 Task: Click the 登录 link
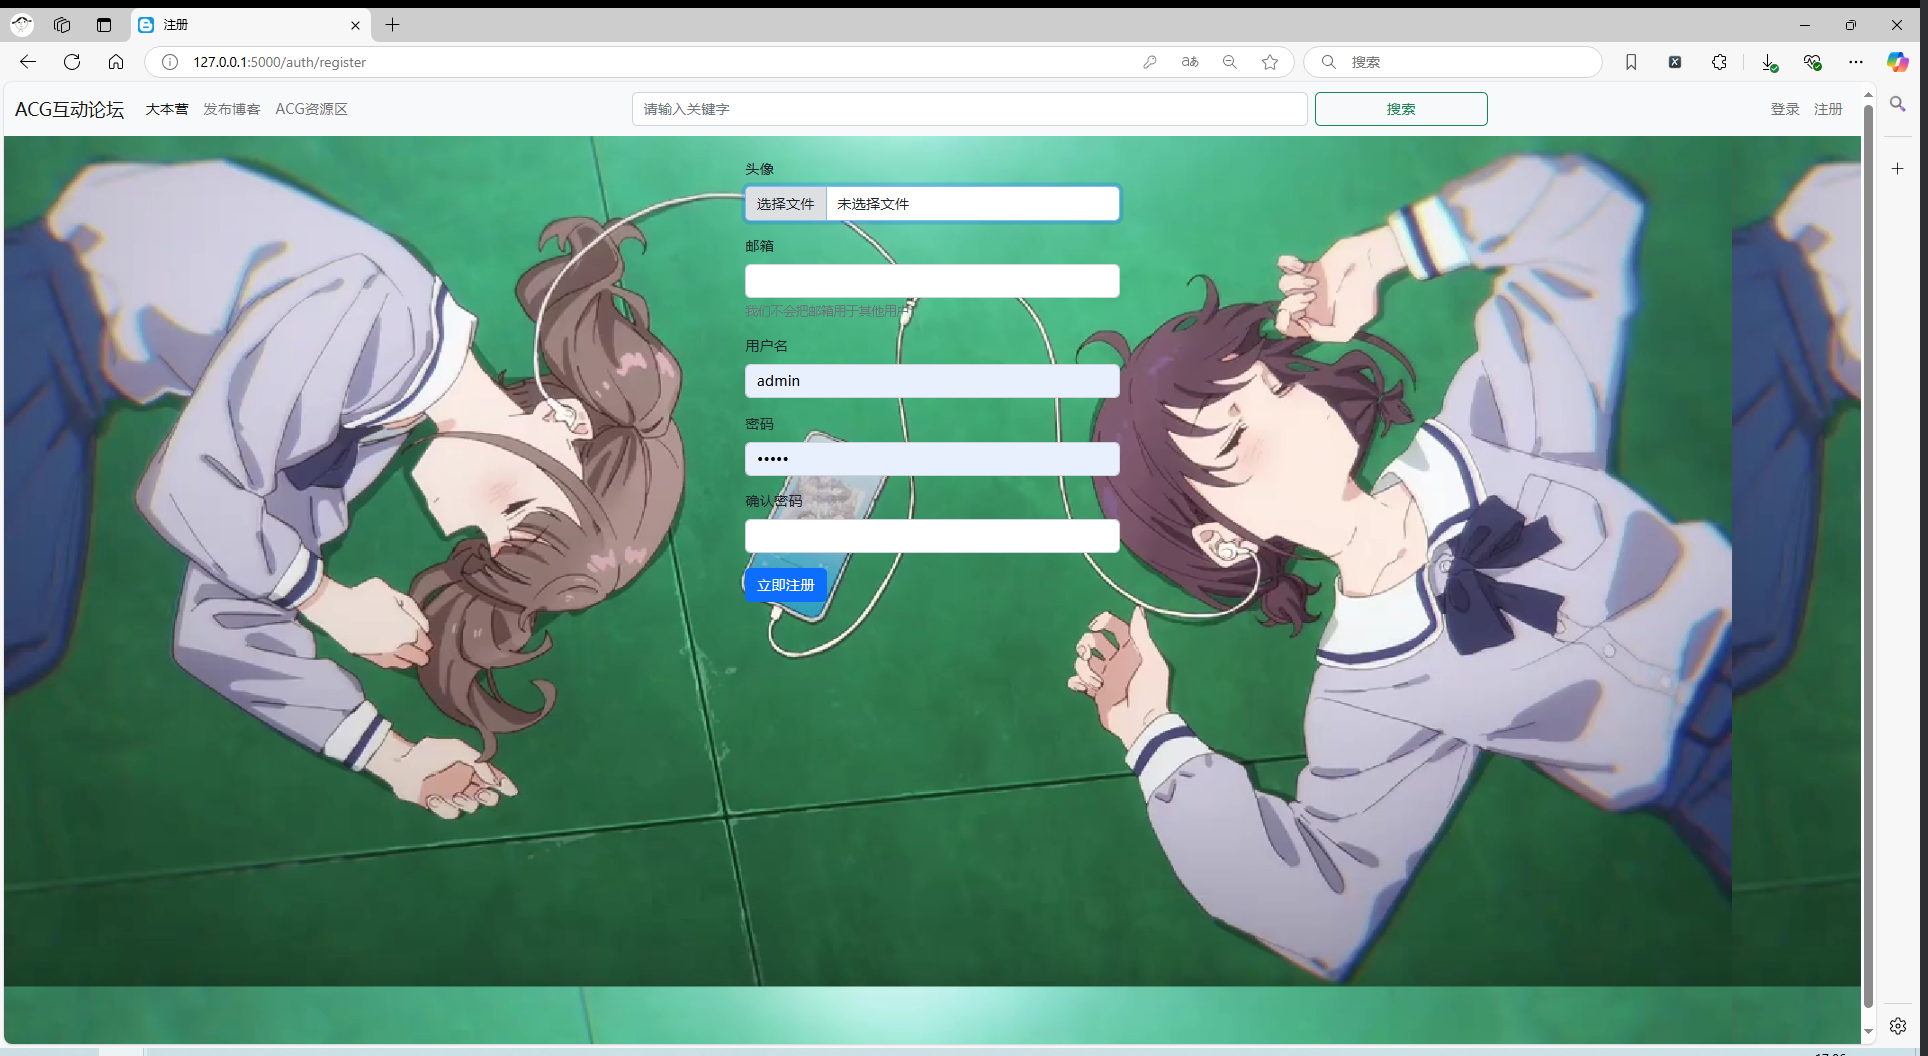point(1785,109)
